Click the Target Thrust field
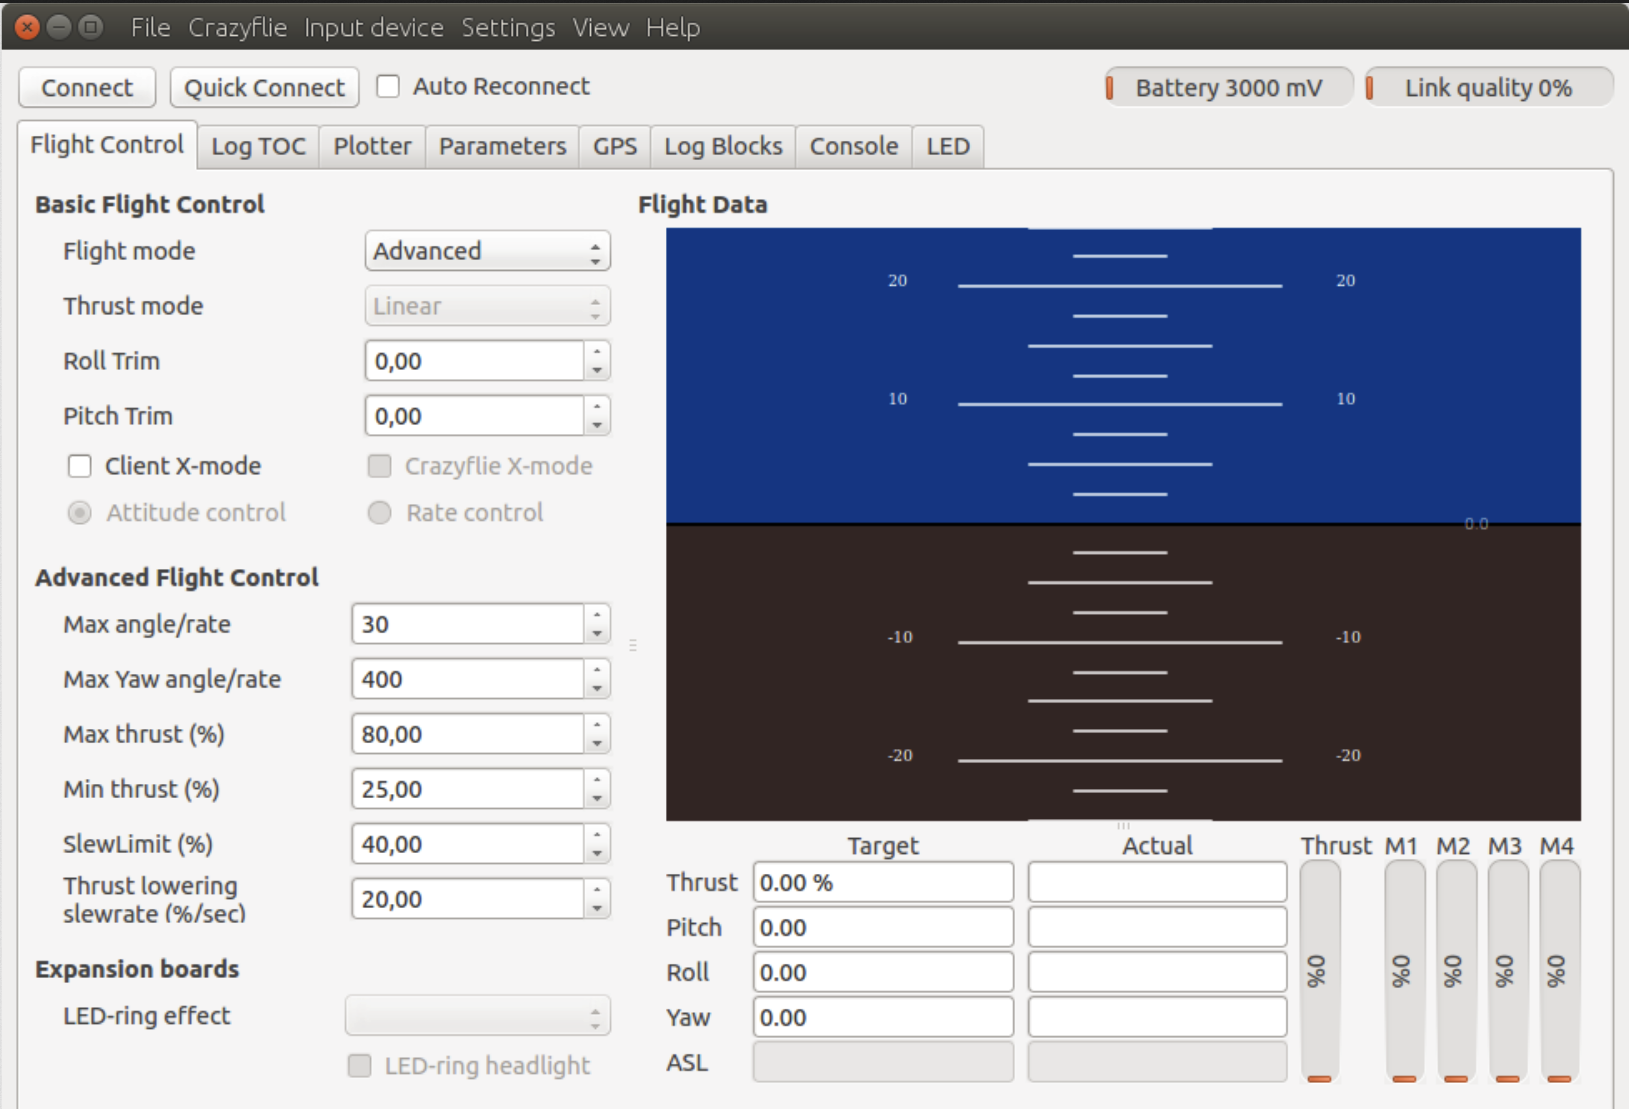 tap(883, 883)
